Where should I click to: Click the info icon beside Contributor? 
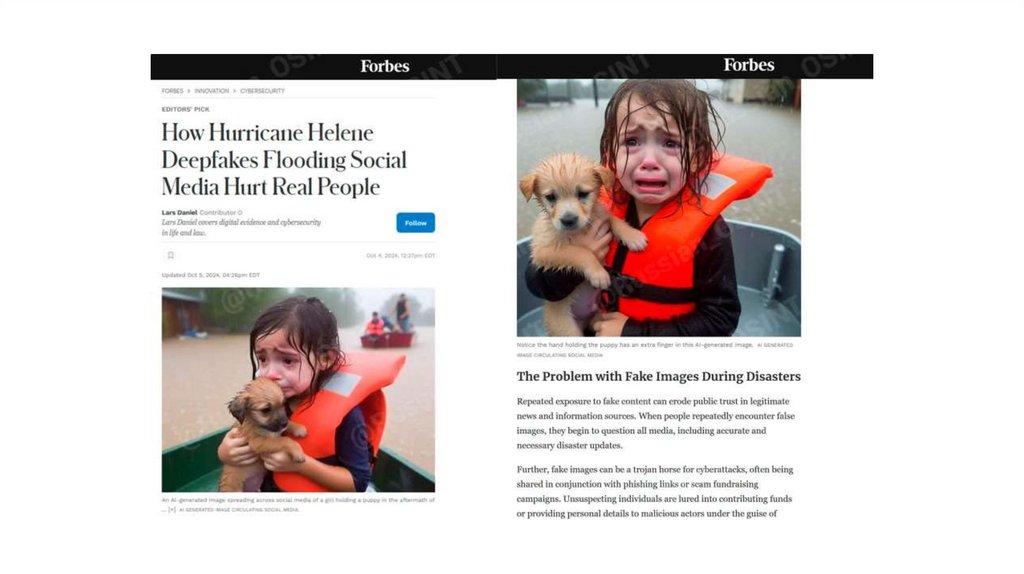[x=240, y=212]
